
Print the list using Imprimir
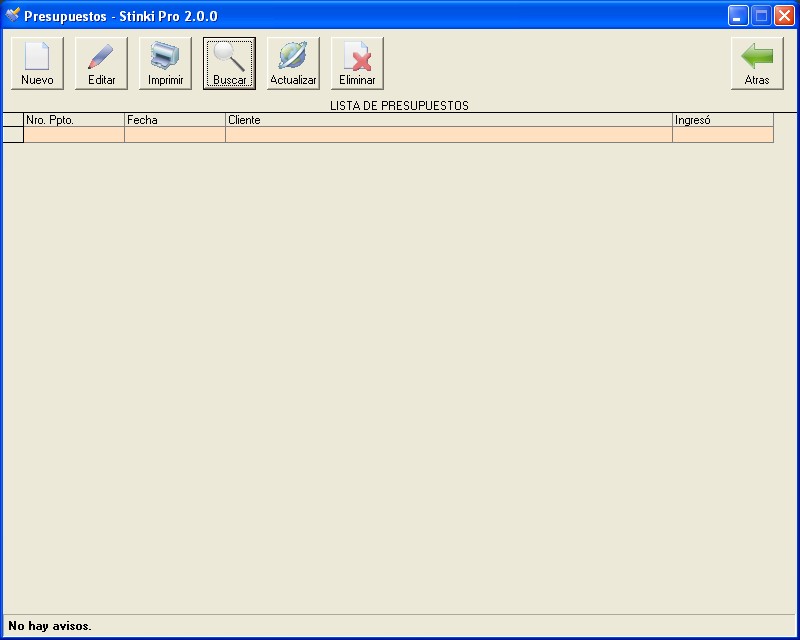click(165, 63)
